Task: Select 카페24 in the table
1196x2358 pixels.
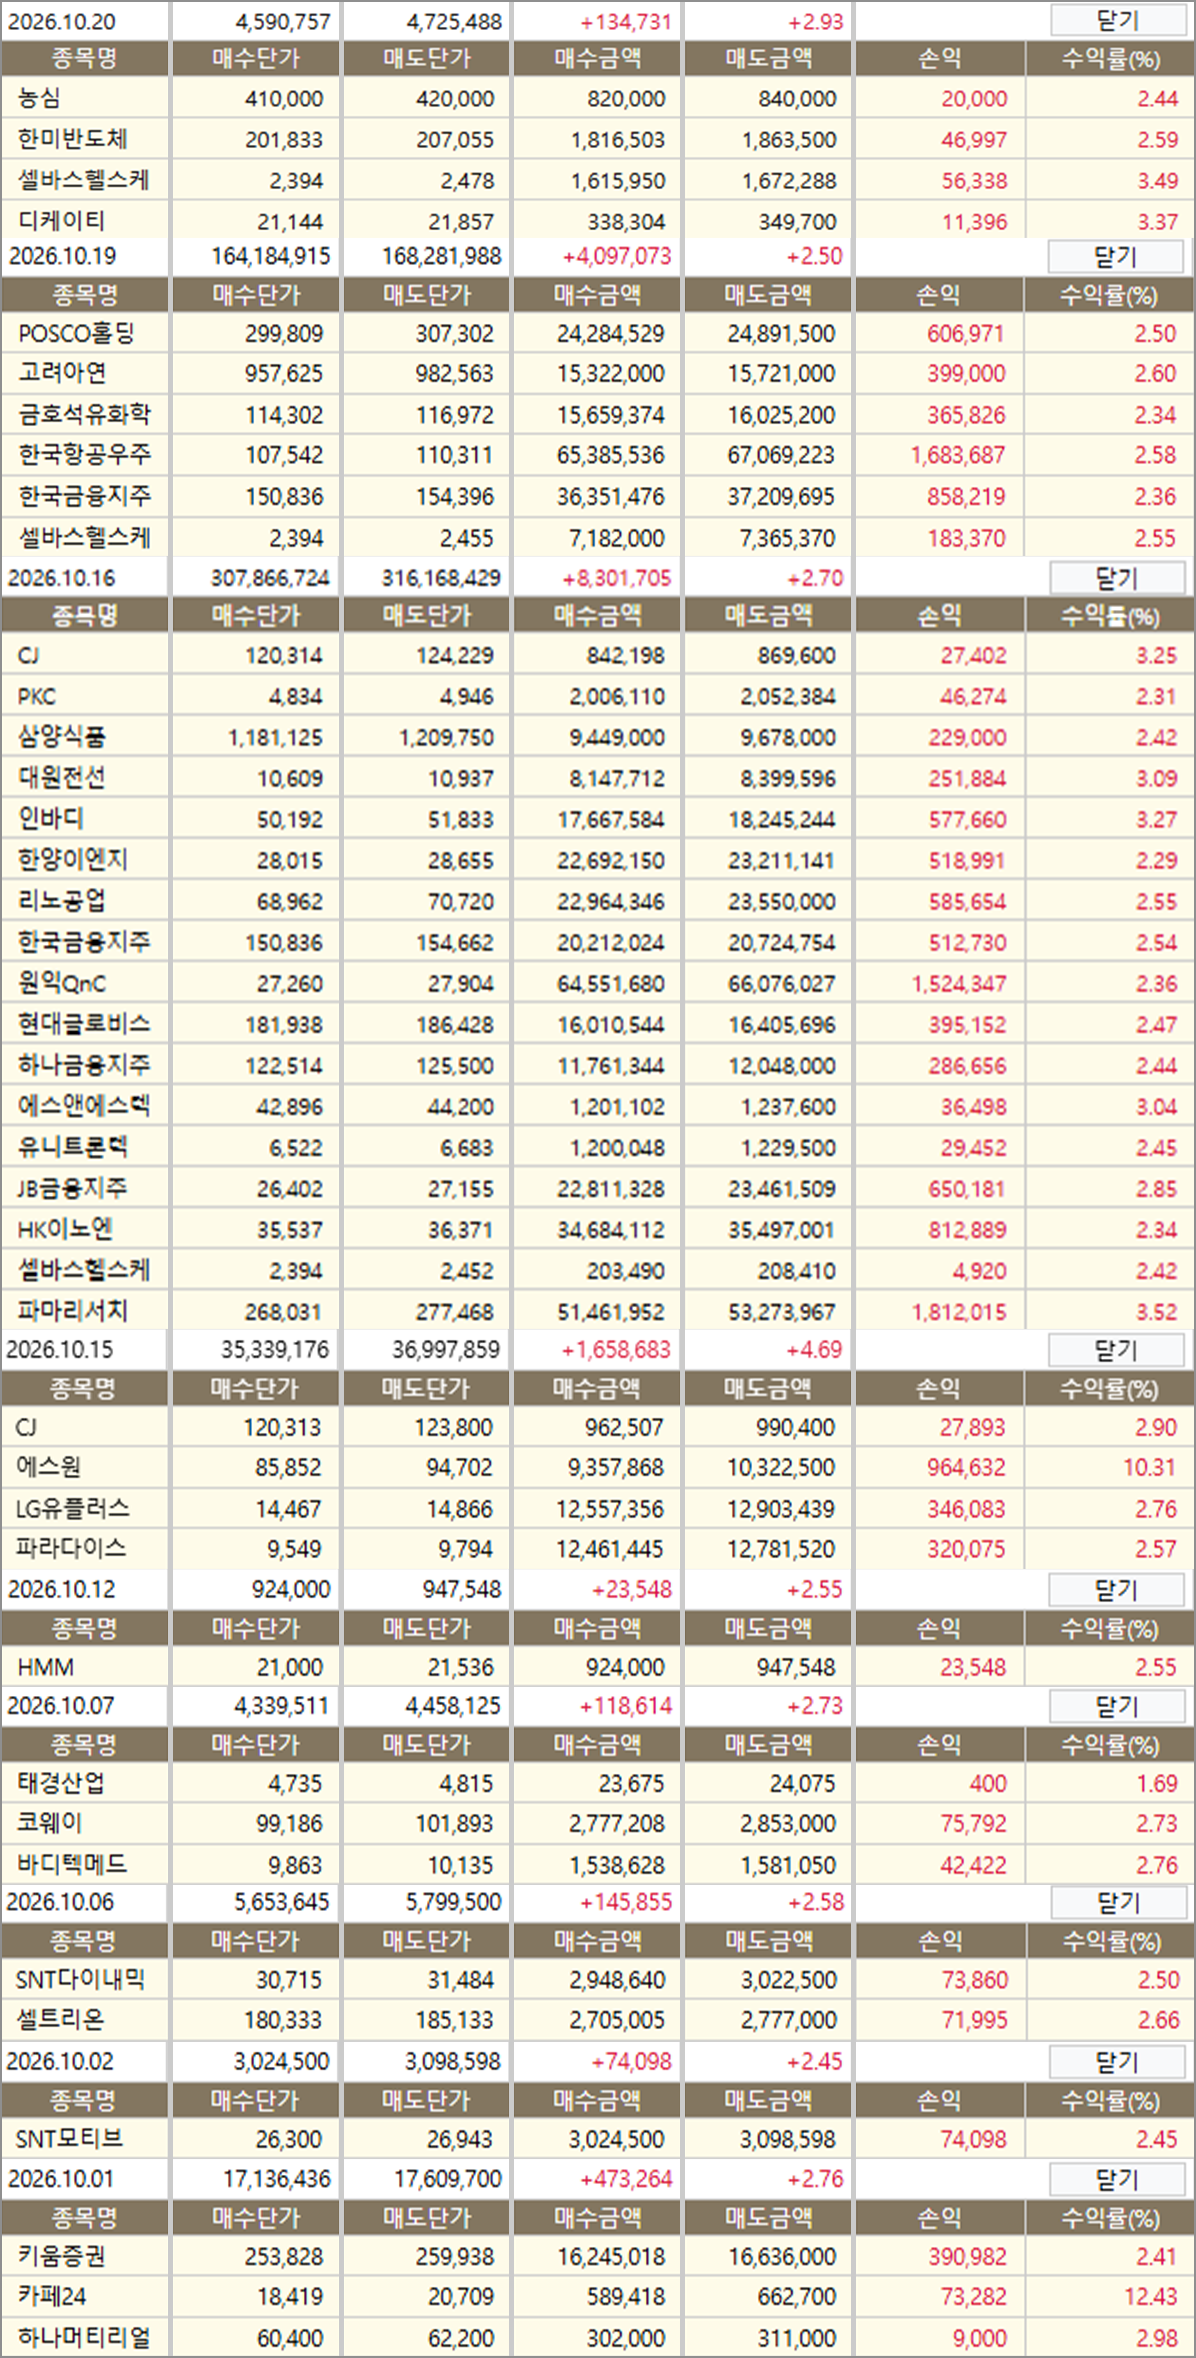Action: [x=52, y=2296]
